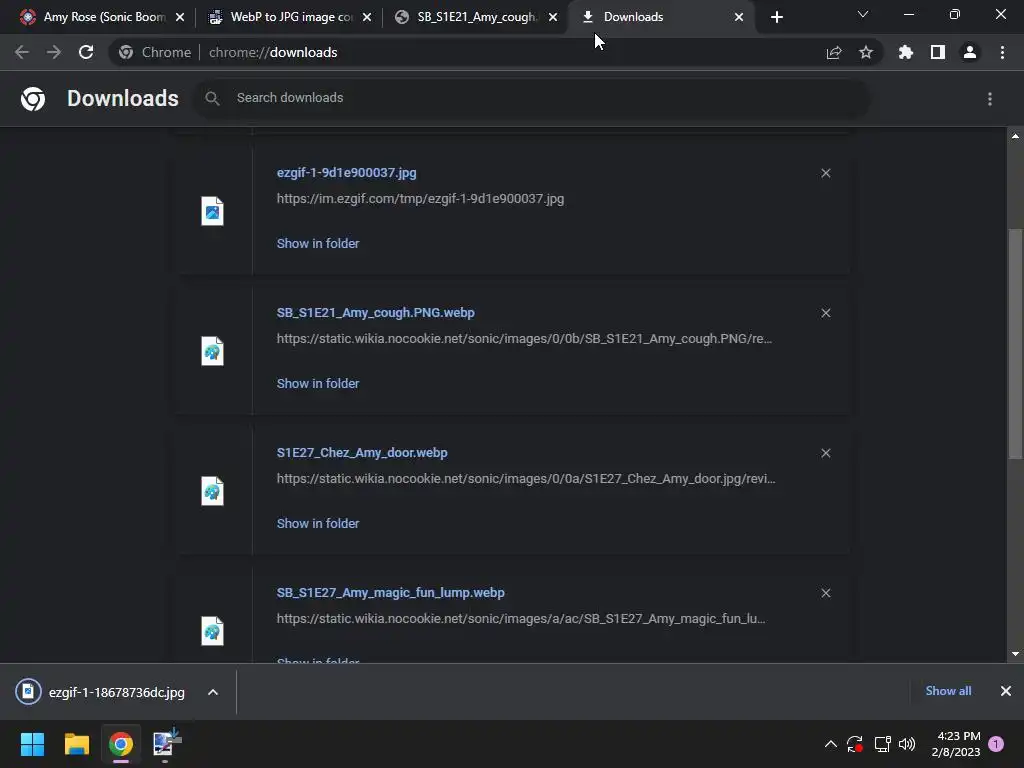Click the S1E27_Chez_Amy_door source URL
This screenshot has width=1024, height=768.
tap(526, 479)
